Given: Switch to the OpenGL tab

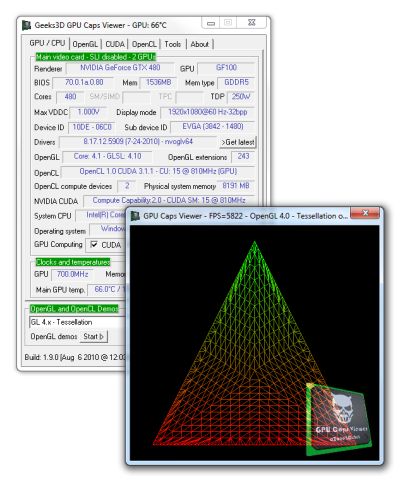Looking at the screenshot, I should [x=85, y=44].
